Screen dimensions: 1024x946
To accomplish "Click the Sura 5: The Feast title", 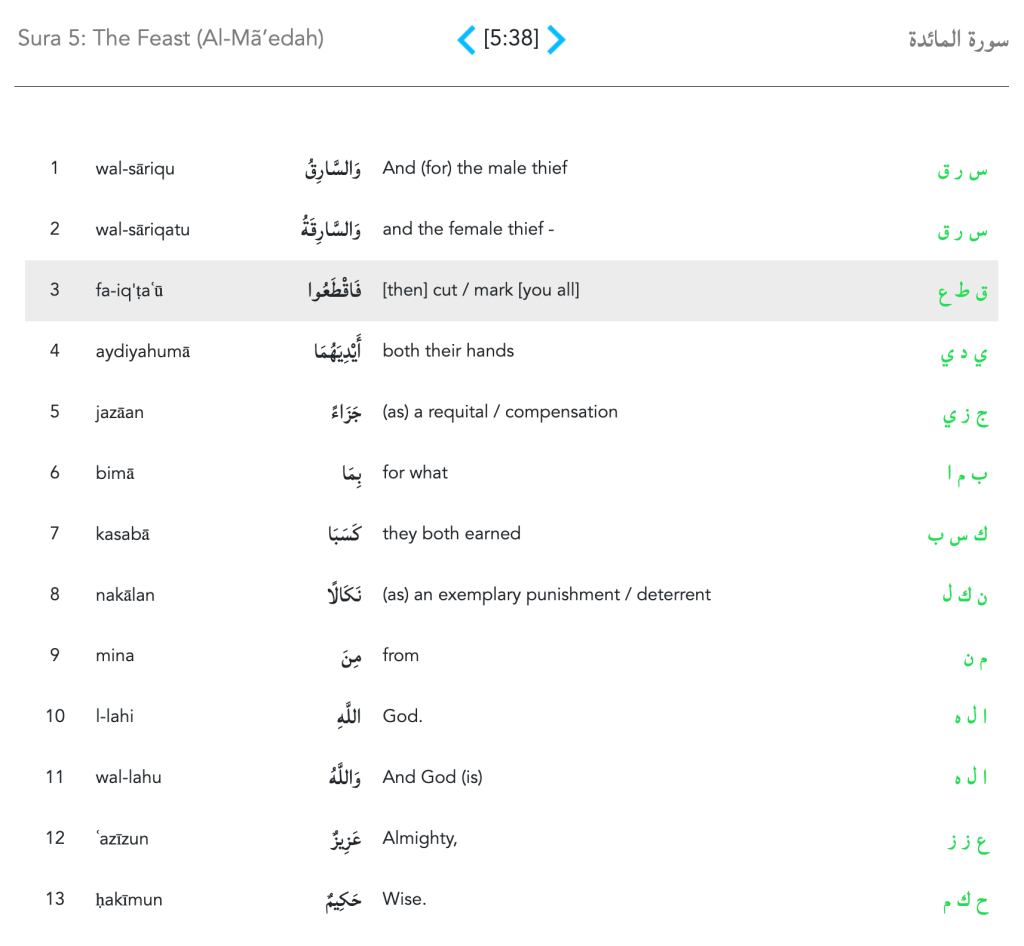I will (171, 39).
